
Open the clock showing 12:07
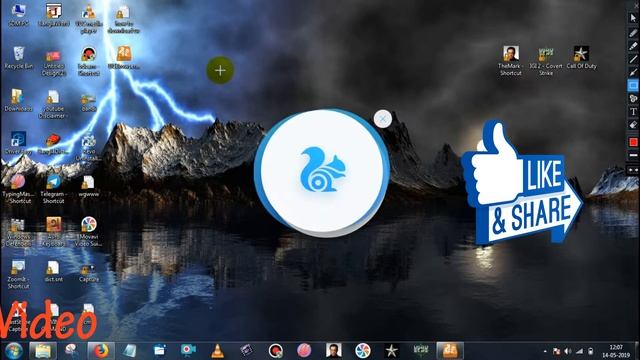pyautogui.click(x=616, y=351)
